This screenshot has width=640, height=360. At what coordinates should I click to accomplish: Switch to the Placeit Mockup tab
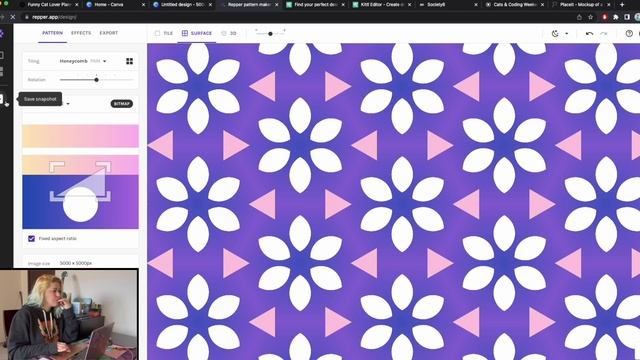click(x=580, y=4)
